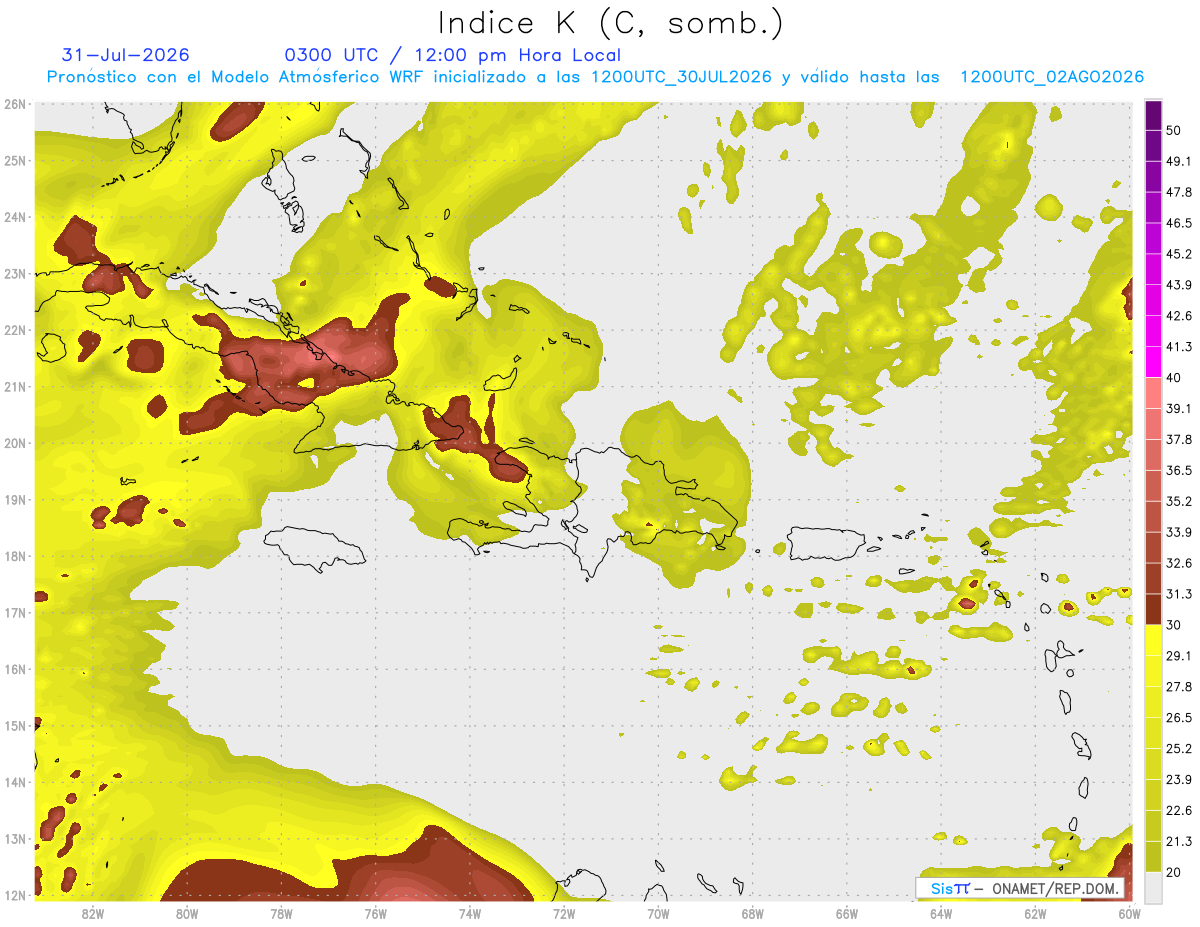Click legend value "46.5"
The image size is (1200, 927).
coord(1179,223)
